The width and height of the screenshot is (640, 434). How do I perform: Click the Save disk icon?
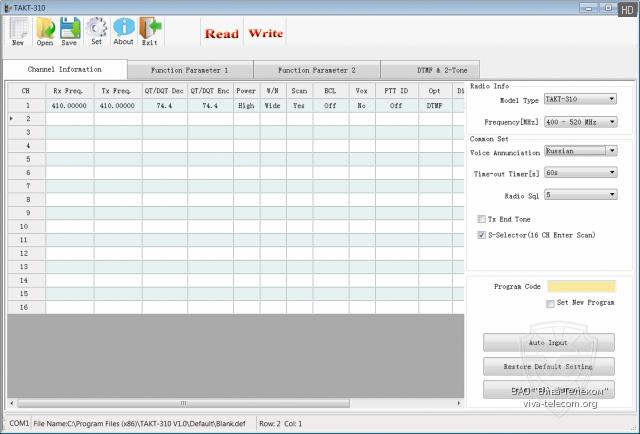click(69, 31)
